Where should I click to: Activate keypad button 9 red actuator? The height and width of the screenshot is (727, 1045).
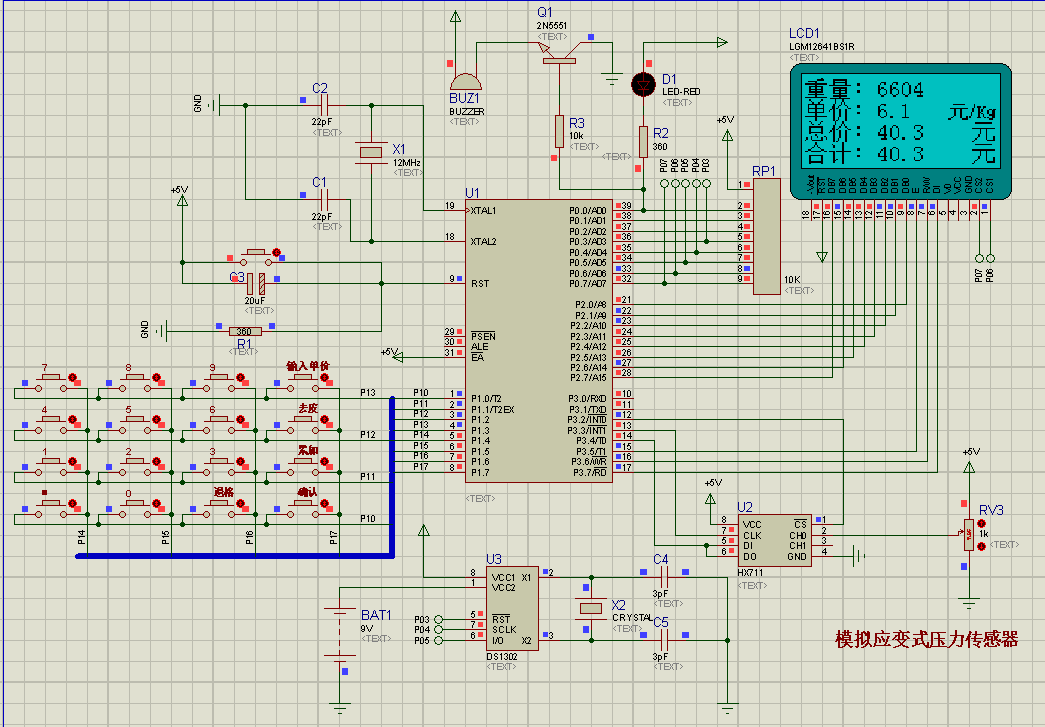[x=240, y=377]
